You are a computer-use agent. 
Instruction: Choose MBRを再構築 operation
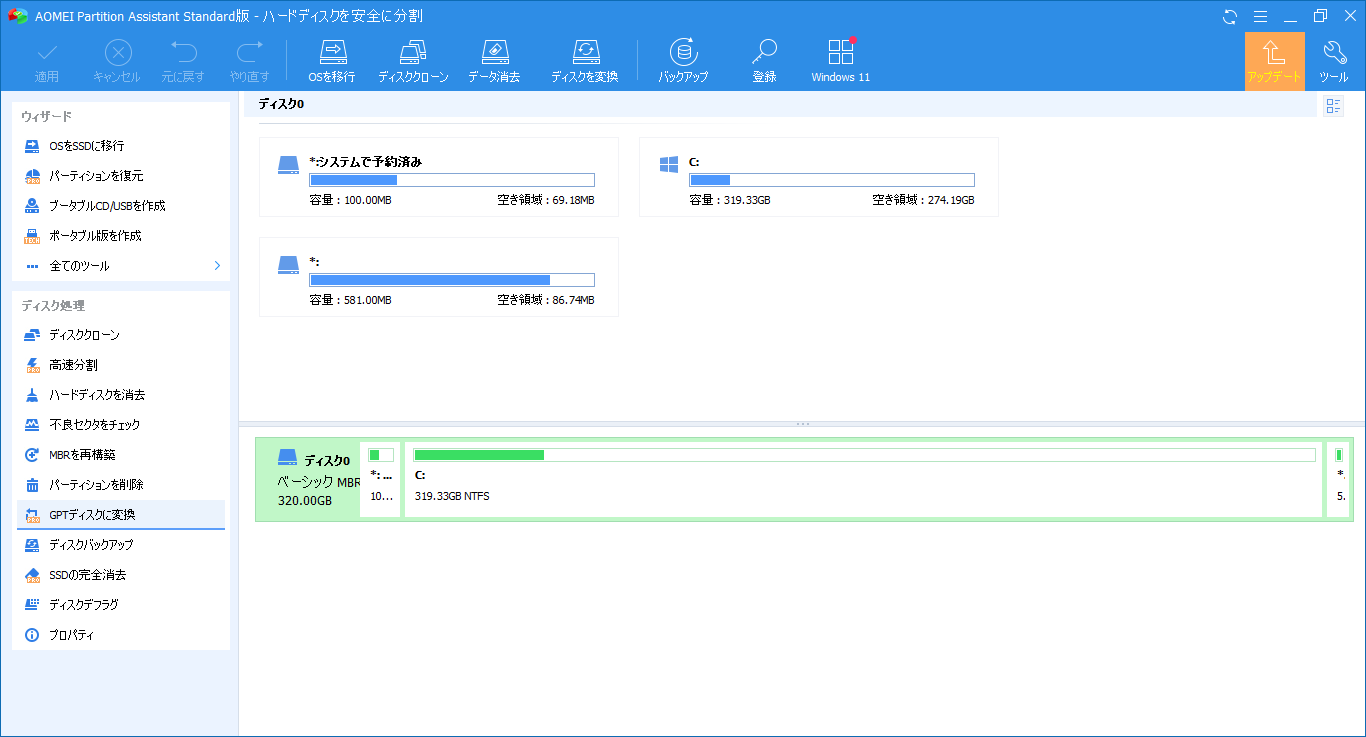[121, 455]
